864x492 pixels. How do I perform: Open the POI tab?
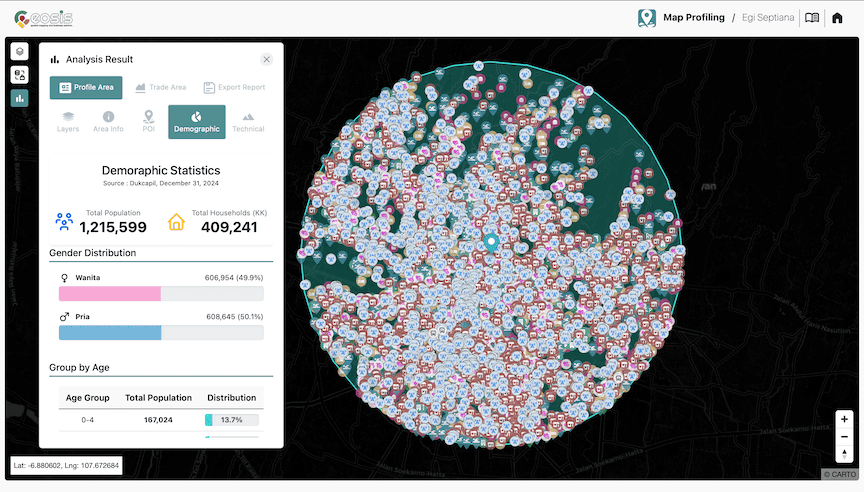point(148,121)
